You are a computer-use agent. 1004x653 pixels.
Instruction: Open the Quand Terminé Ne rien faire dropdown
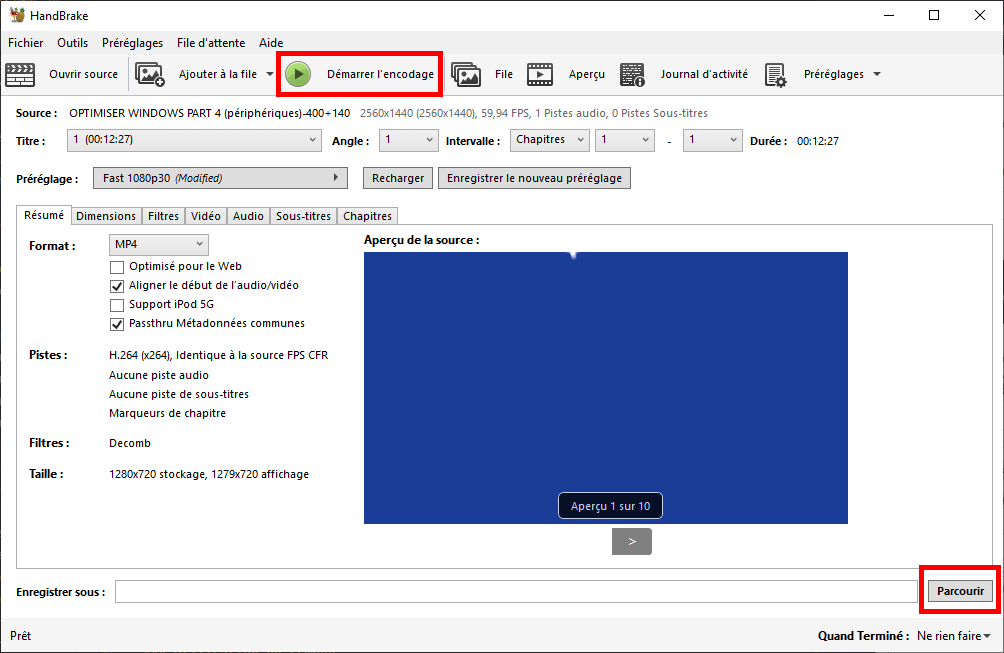(953, 636)
